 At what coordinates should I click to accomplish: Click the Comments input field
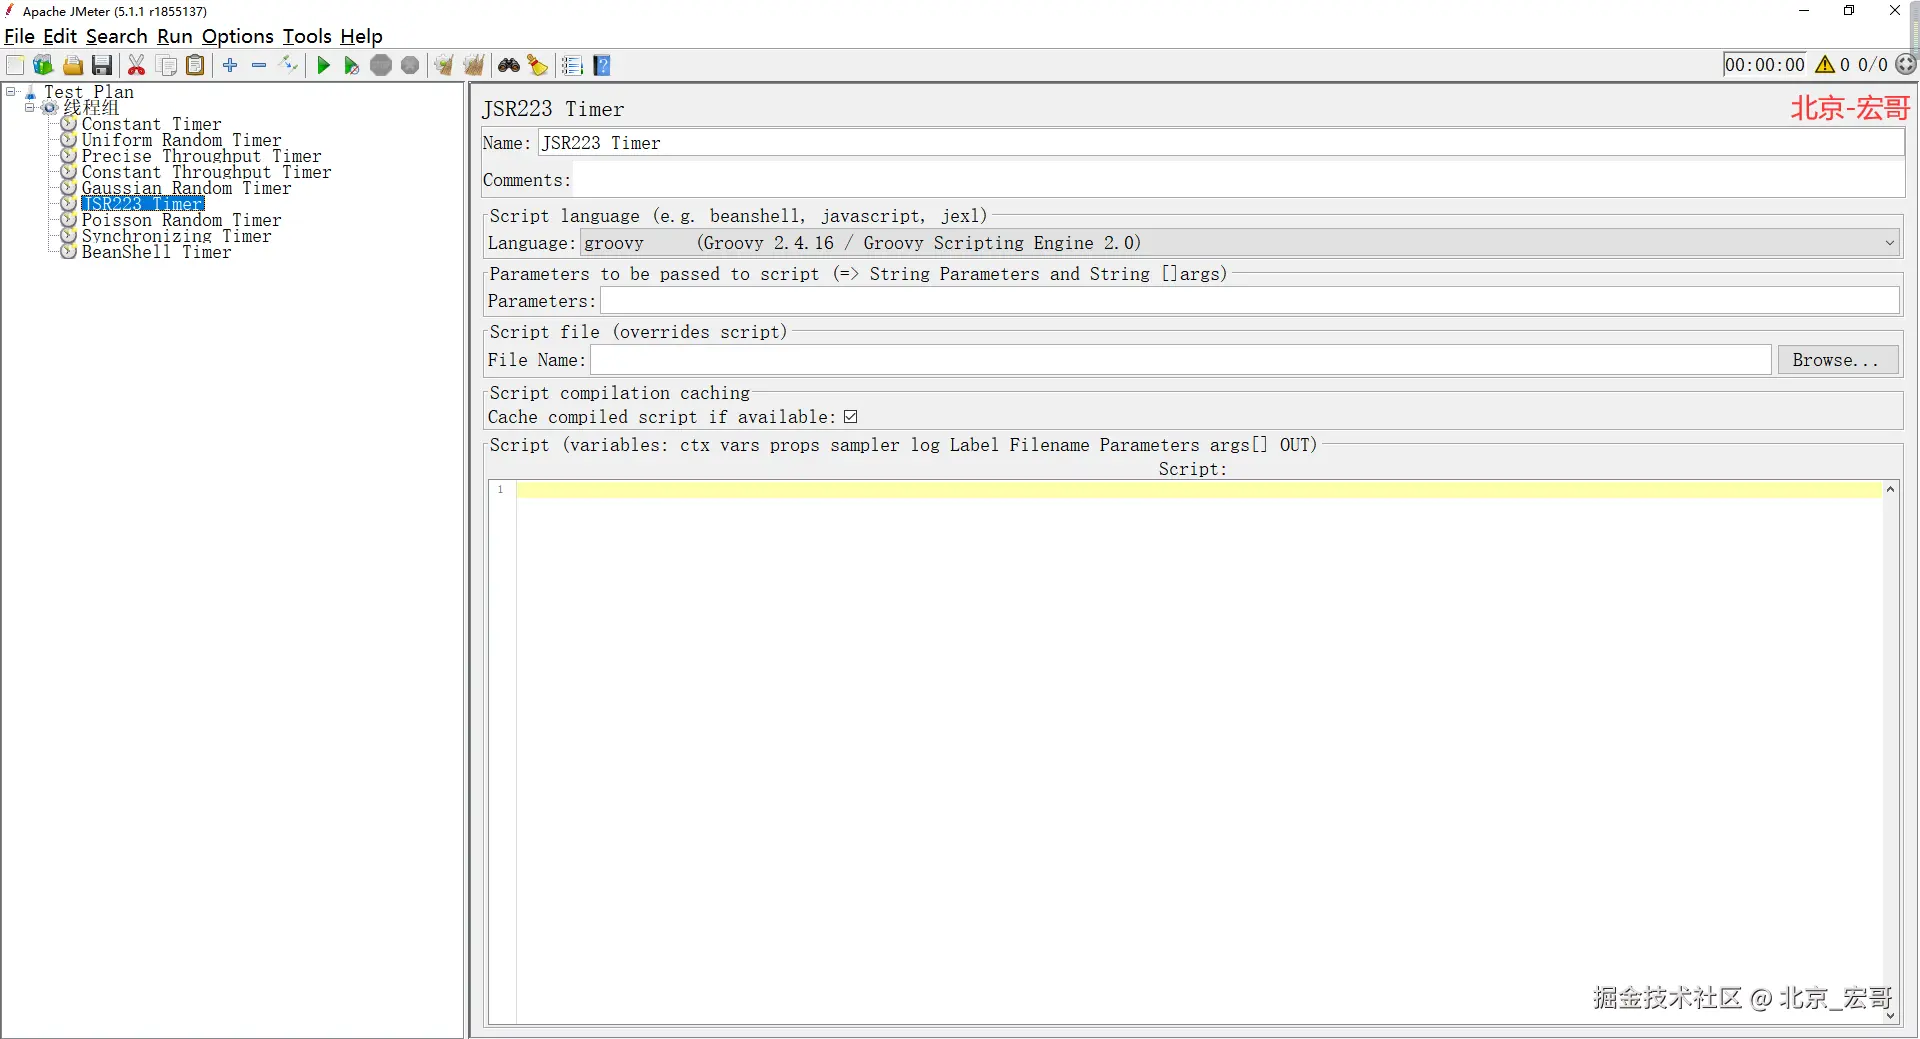pos(1238,180)
